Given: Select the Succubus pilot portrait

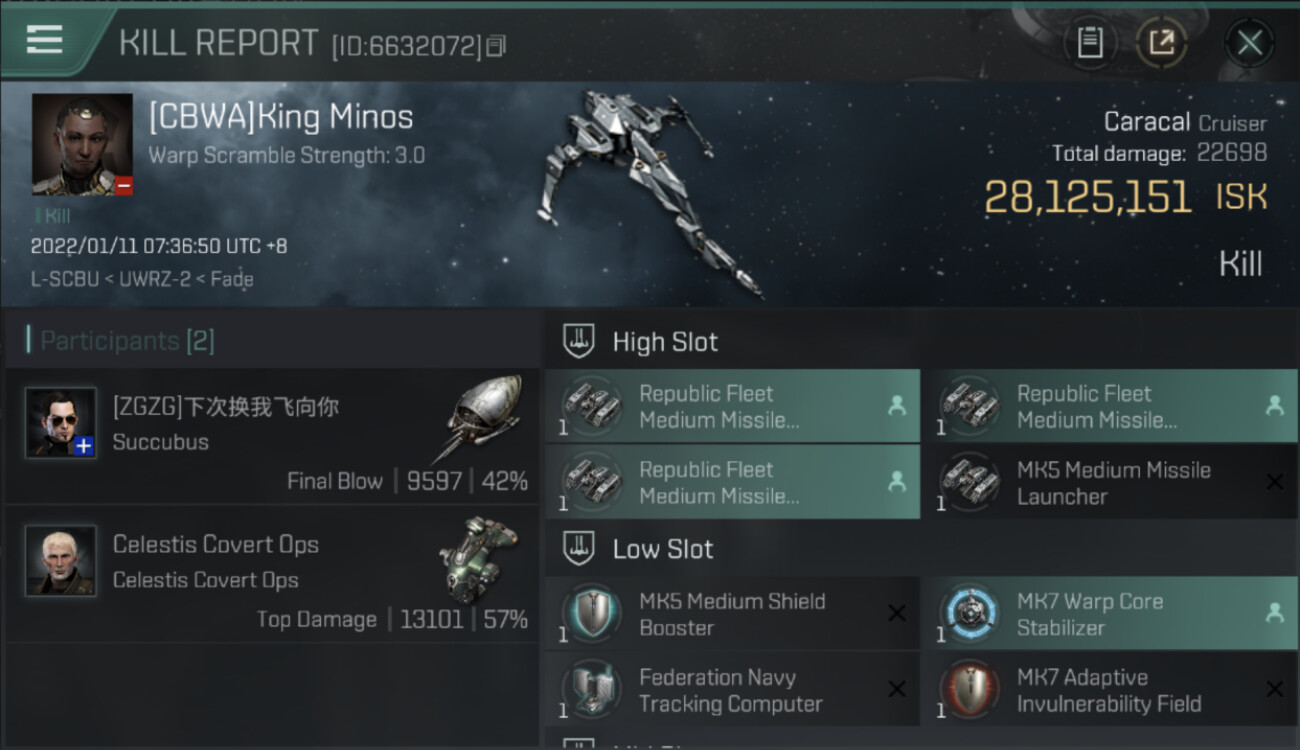Looking at the screenshot, I should [61, 423].
